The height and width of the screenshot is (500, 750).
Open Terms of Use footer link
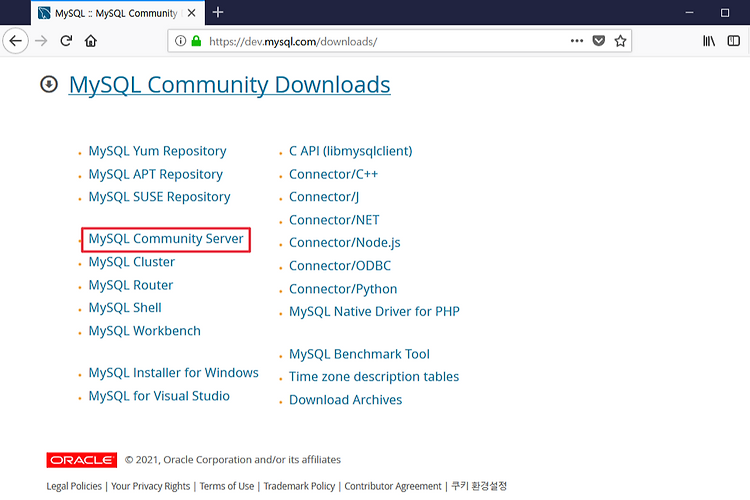coord(227,486)
